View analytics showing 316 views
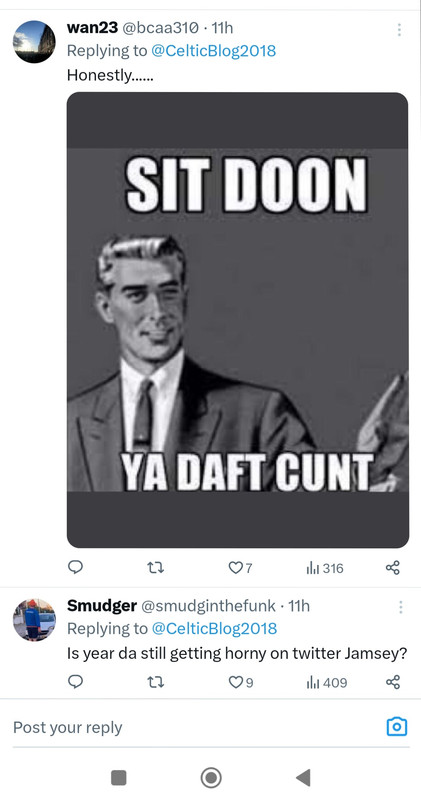This screenshot has width=421, height=800. (x=325, y=568)
